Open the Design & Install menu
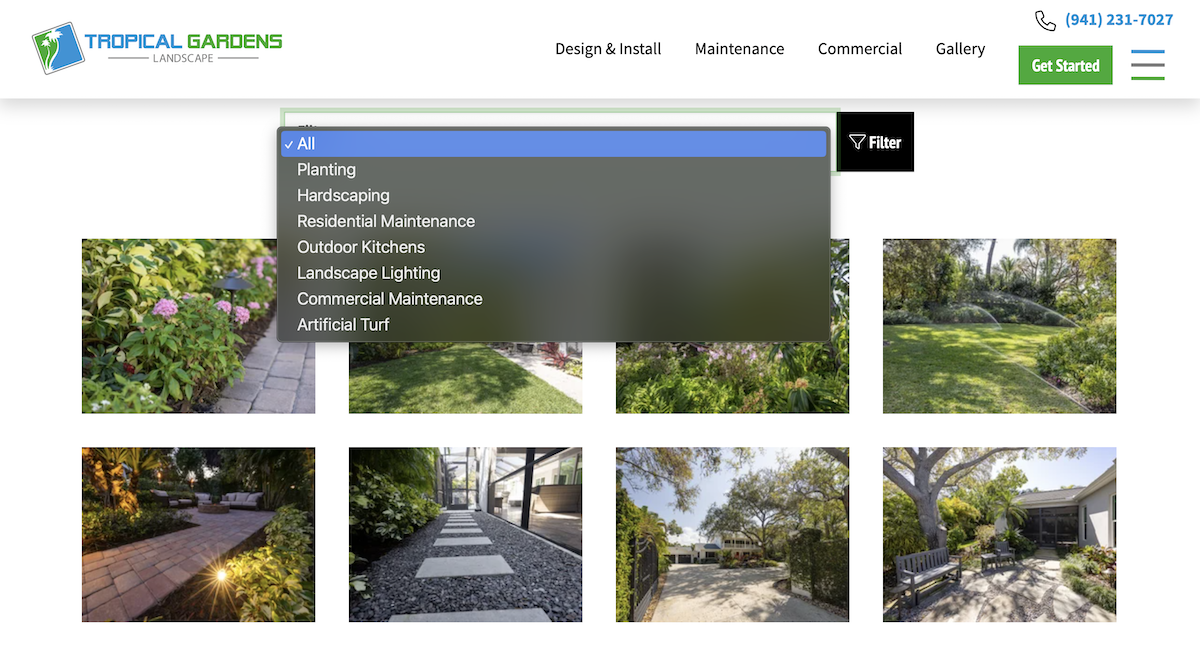Screen dimensions: 1200x649 (x=608, y=49)
